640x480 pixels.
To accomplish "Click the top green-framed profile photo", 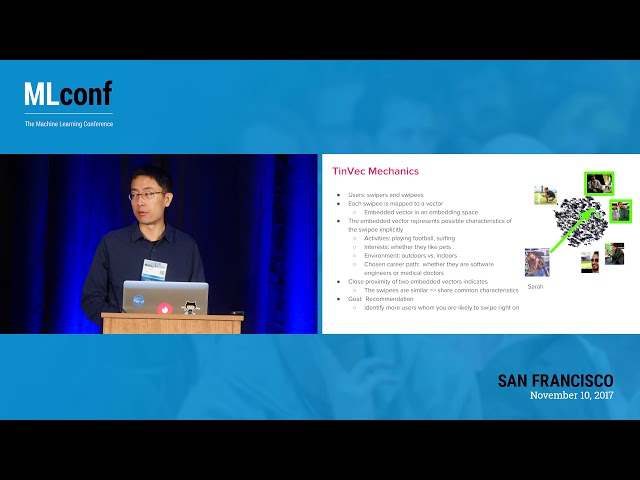I will coord(599,183).
